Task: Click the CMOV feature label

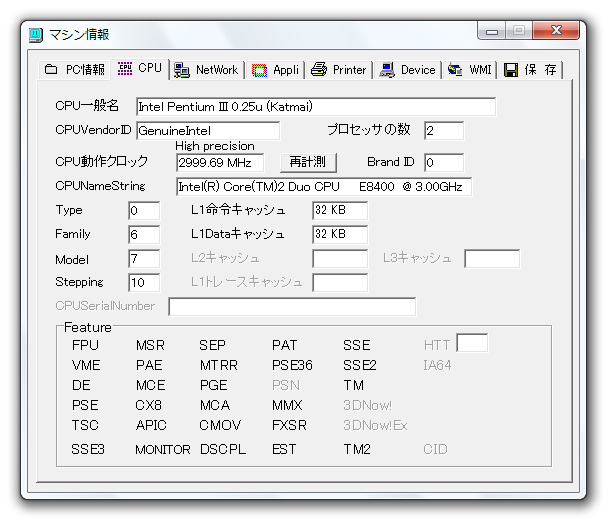Action: pyautogui.click(x=220, y=425)
